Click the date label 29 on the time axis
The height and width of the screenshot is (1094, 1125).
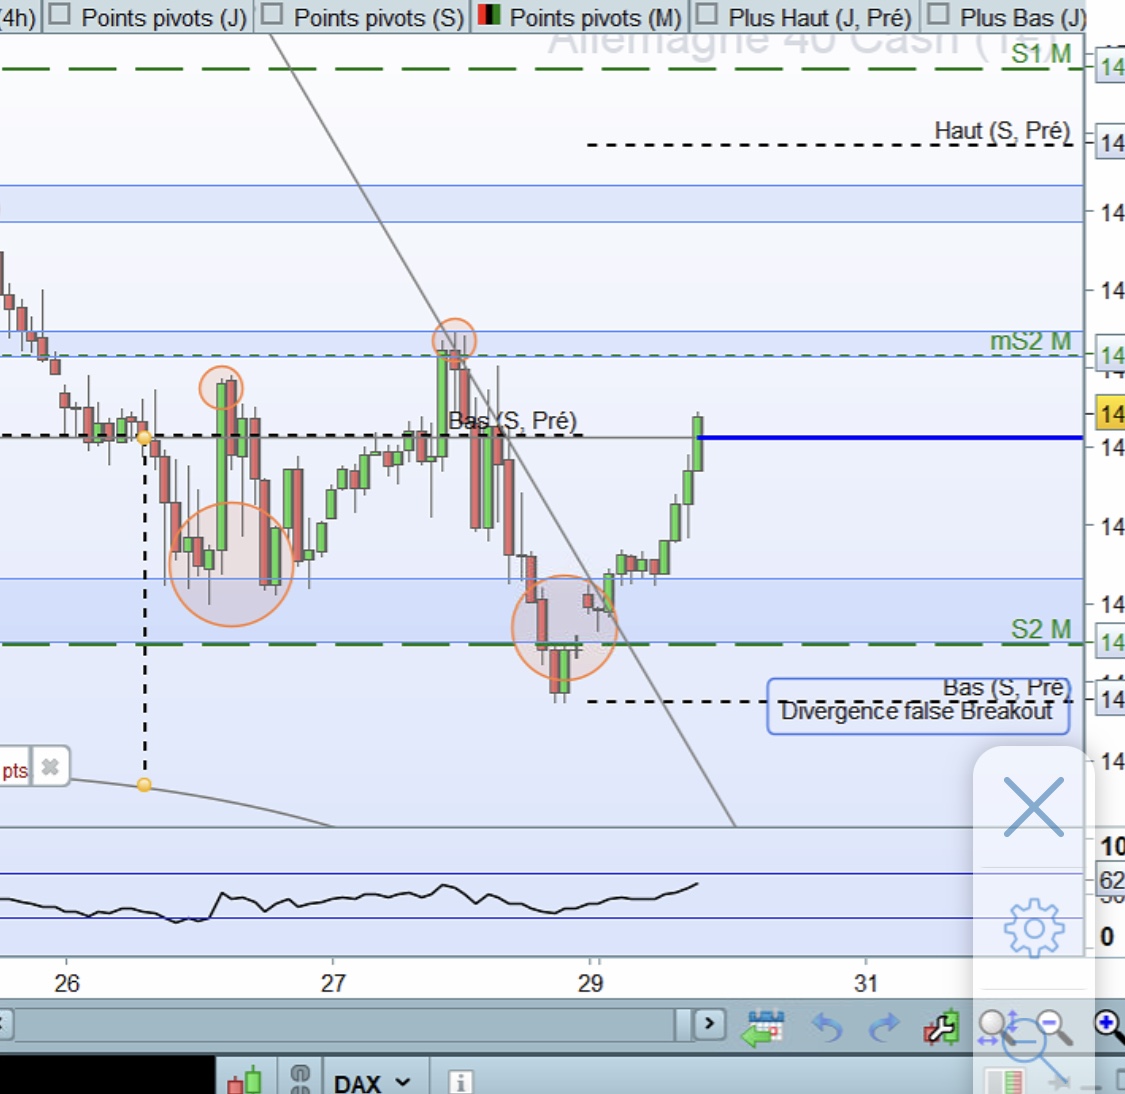[590, 983]
